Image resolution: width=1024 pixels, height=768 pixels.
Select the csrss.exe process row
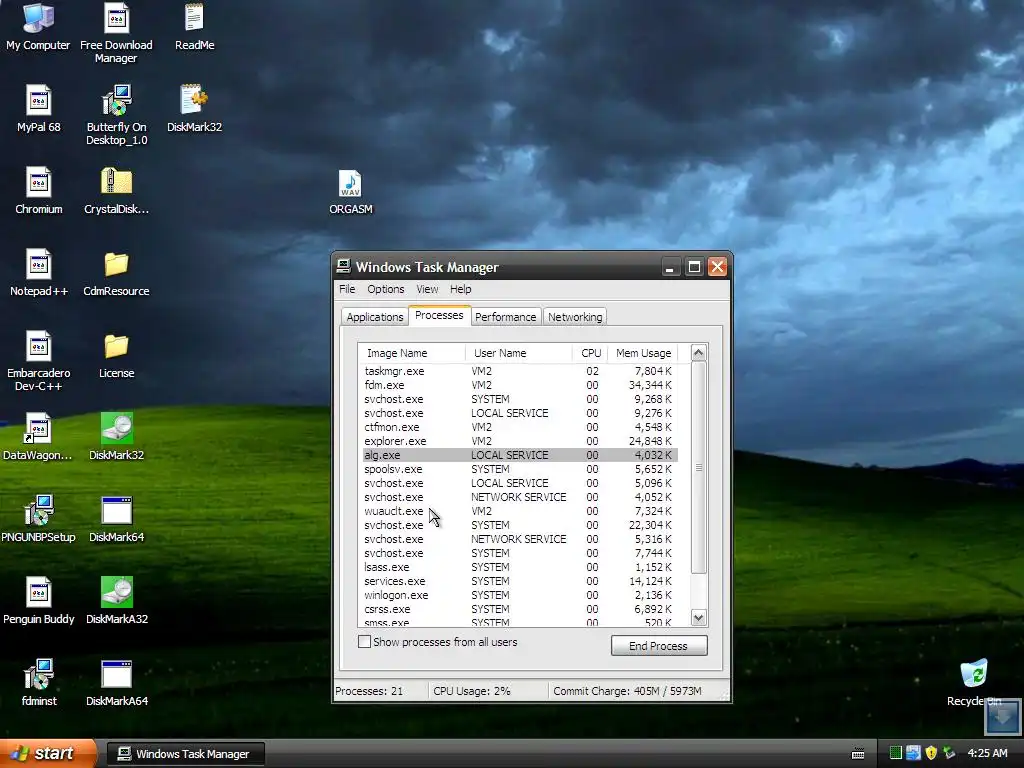(519, 609)
